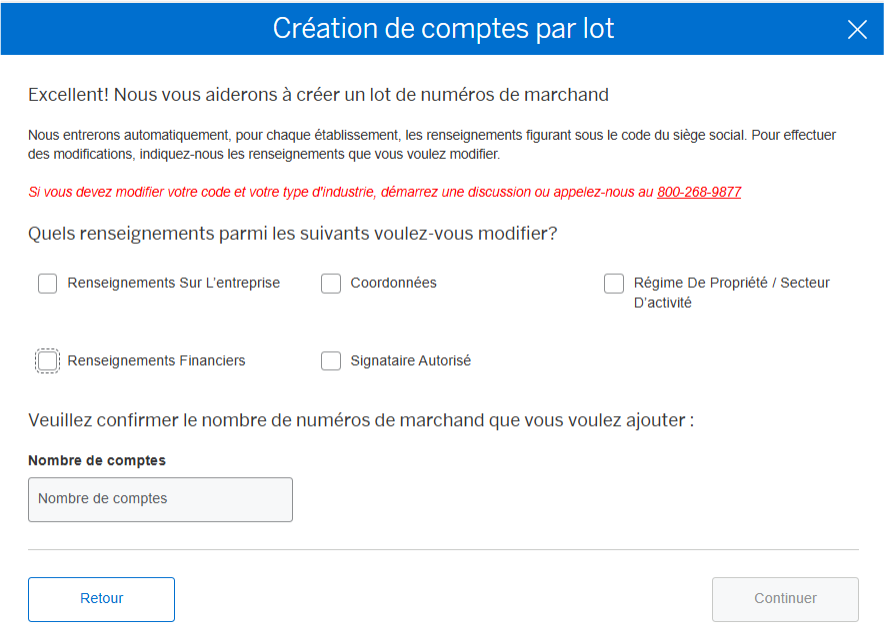Tick the Coordonnées checkbox
884x638 pixels.
pos(331,284)
